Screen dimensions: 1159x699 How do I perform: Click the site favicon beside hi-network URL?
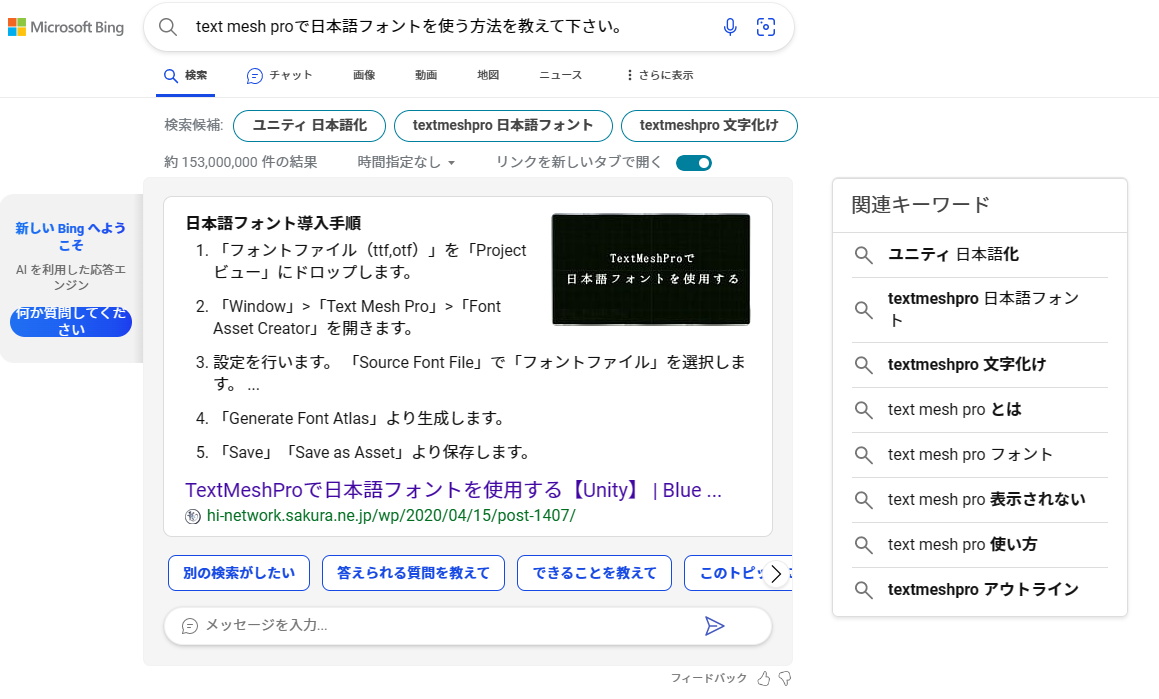[x=193, y=516]
